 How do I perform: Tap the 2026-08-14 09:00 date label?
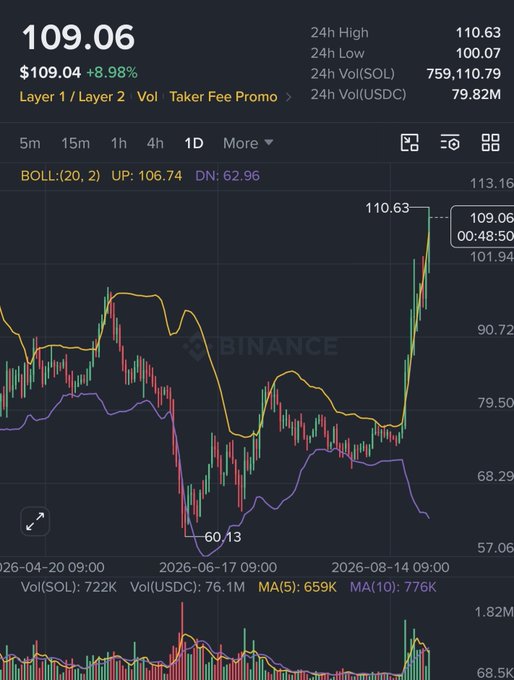(390, 567)
